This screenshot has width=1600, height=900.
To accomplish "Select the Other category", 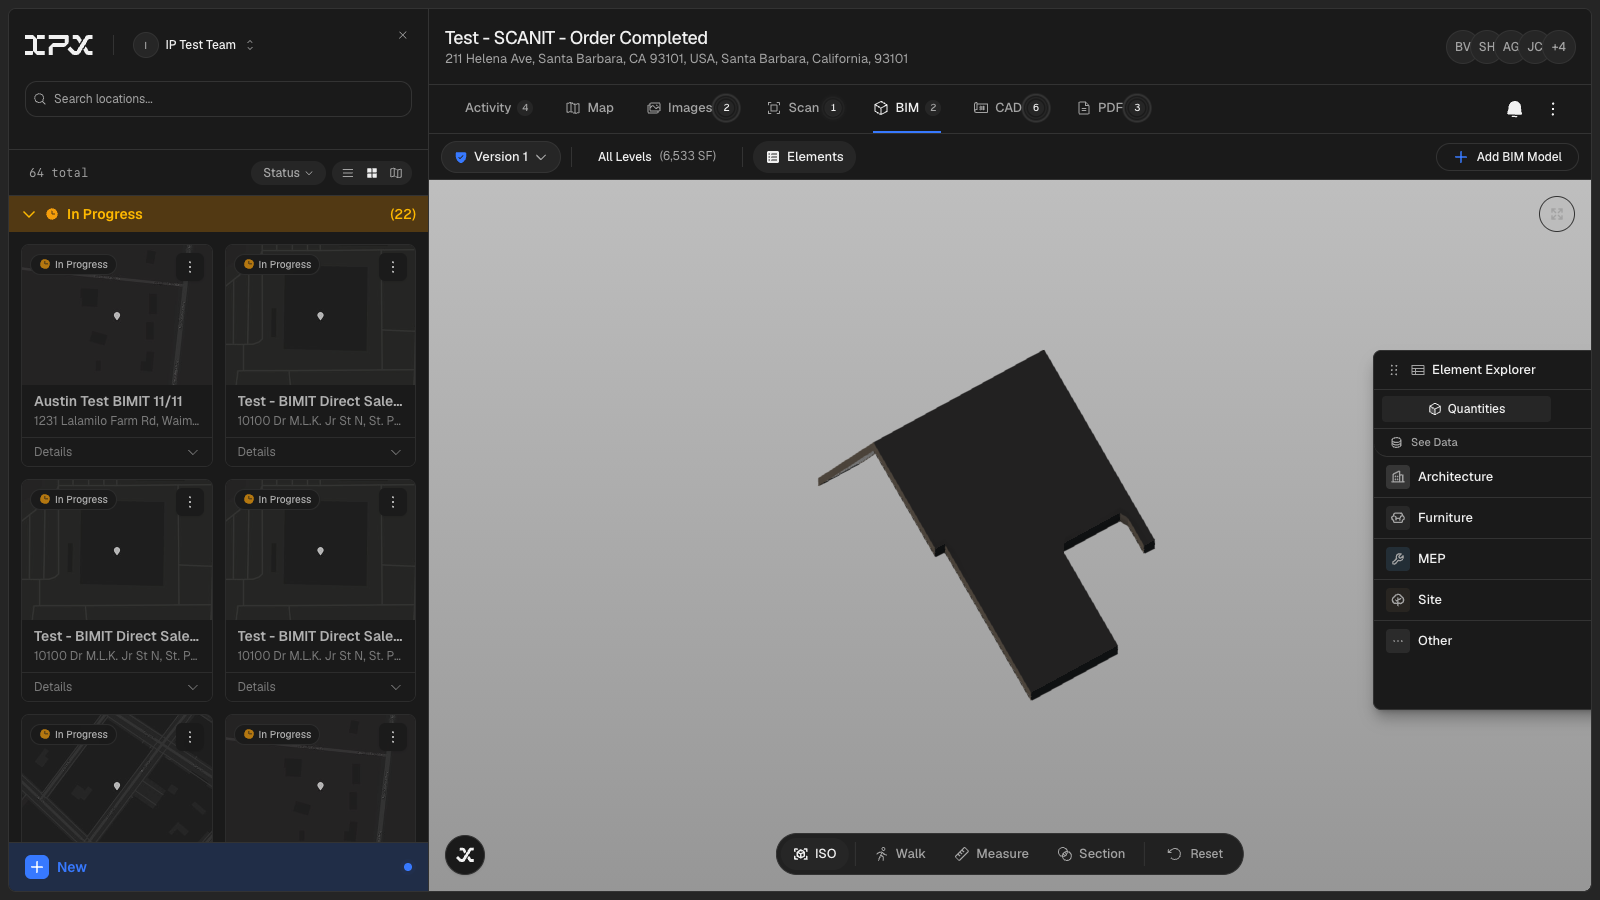I will (x=1482, y=641).
